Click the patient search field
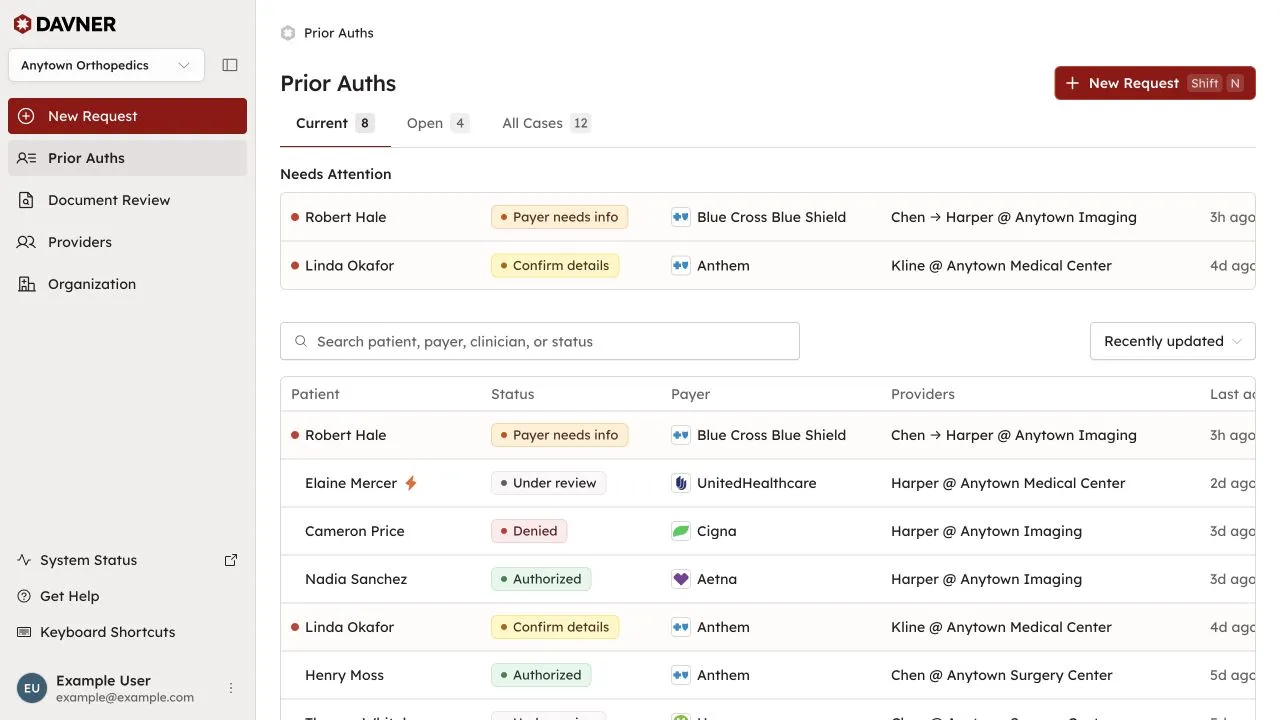The image size is (1280, 720). point(540,341)
